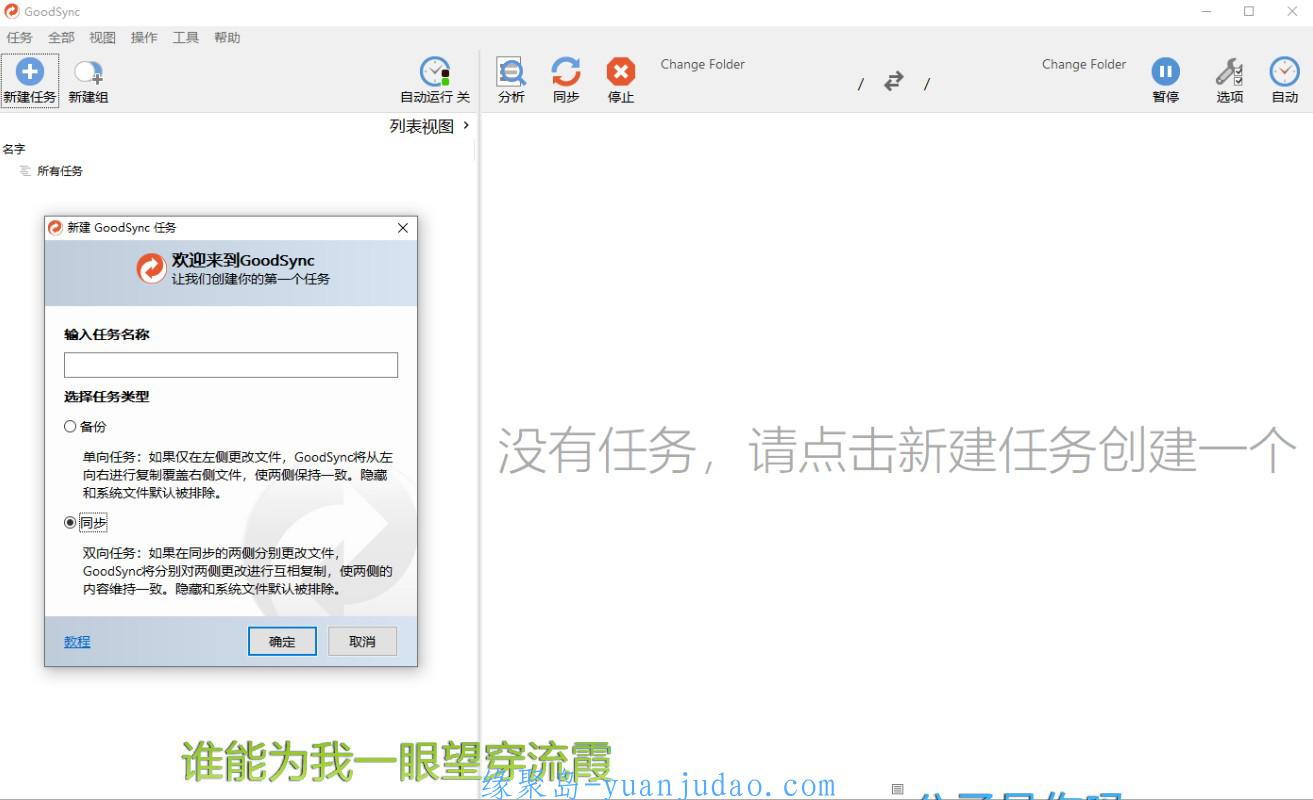Minimize the GoodSync window

click(1206, 12)
